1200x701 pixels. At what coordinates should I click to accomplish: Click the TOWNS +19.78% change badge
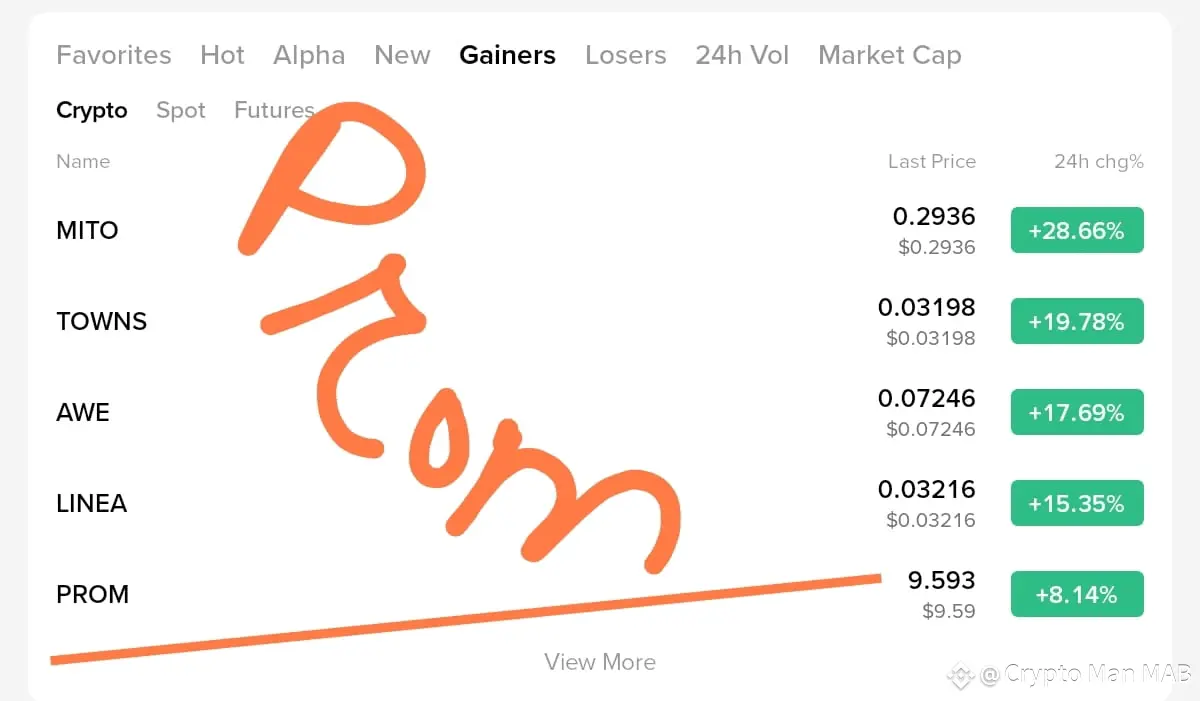(1077, 321)
